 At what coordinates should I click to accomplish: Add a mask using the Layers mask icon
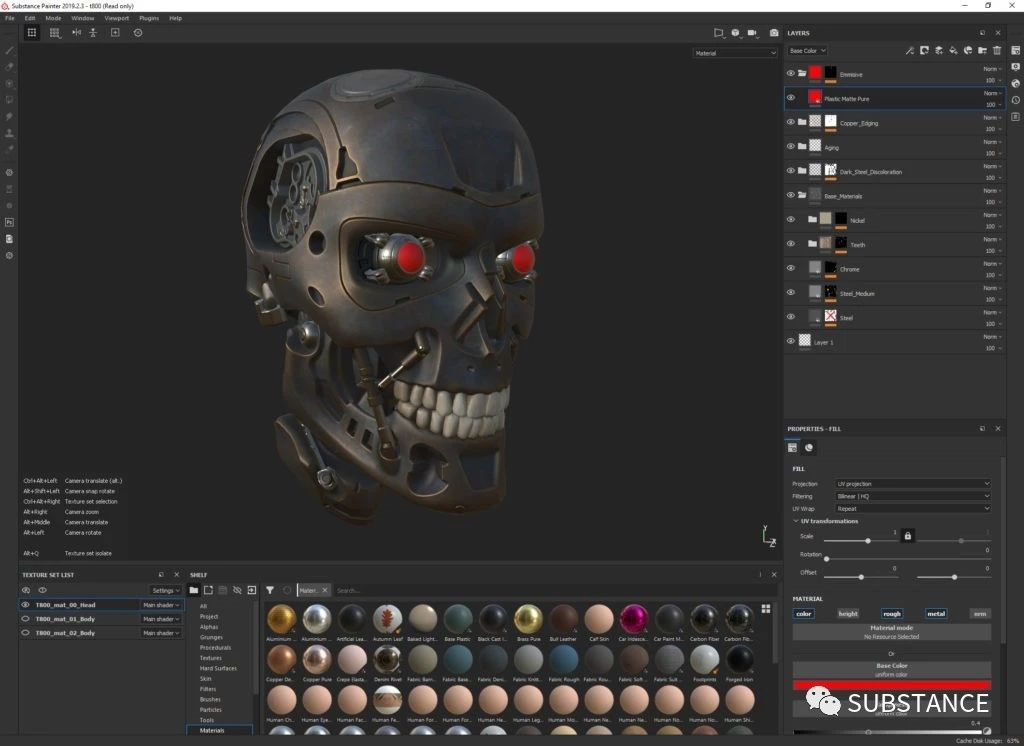point(924,50)
